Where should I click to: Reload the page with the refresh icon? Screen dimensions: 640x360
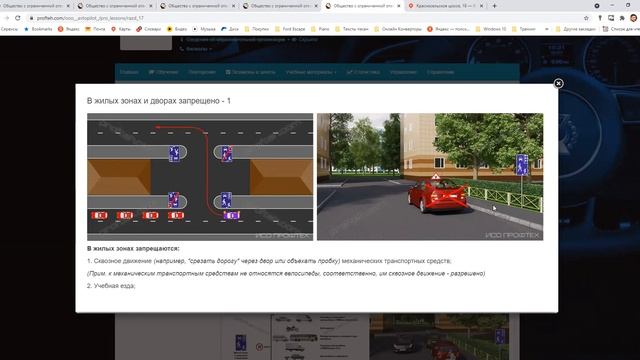click(x=18, y=18)
